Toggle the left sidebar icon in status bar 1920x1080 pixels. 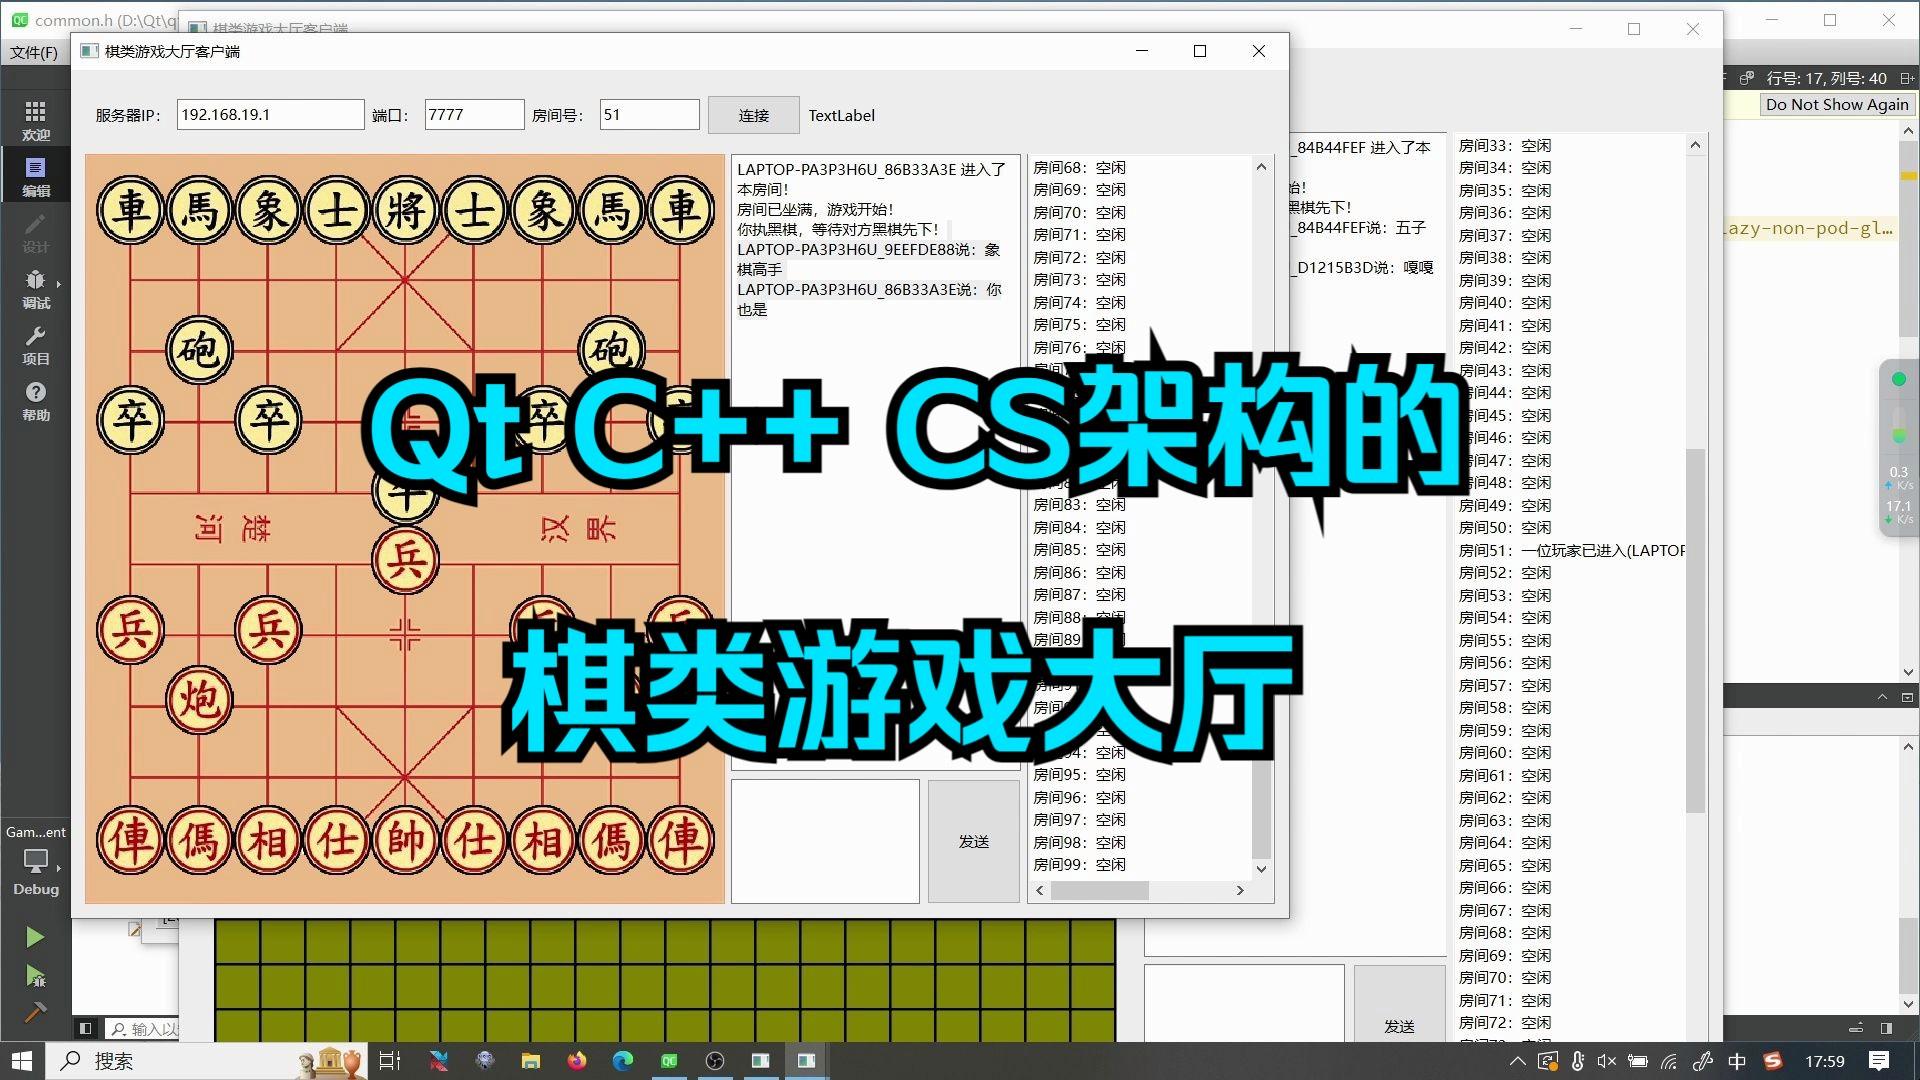pos(85,1028)
